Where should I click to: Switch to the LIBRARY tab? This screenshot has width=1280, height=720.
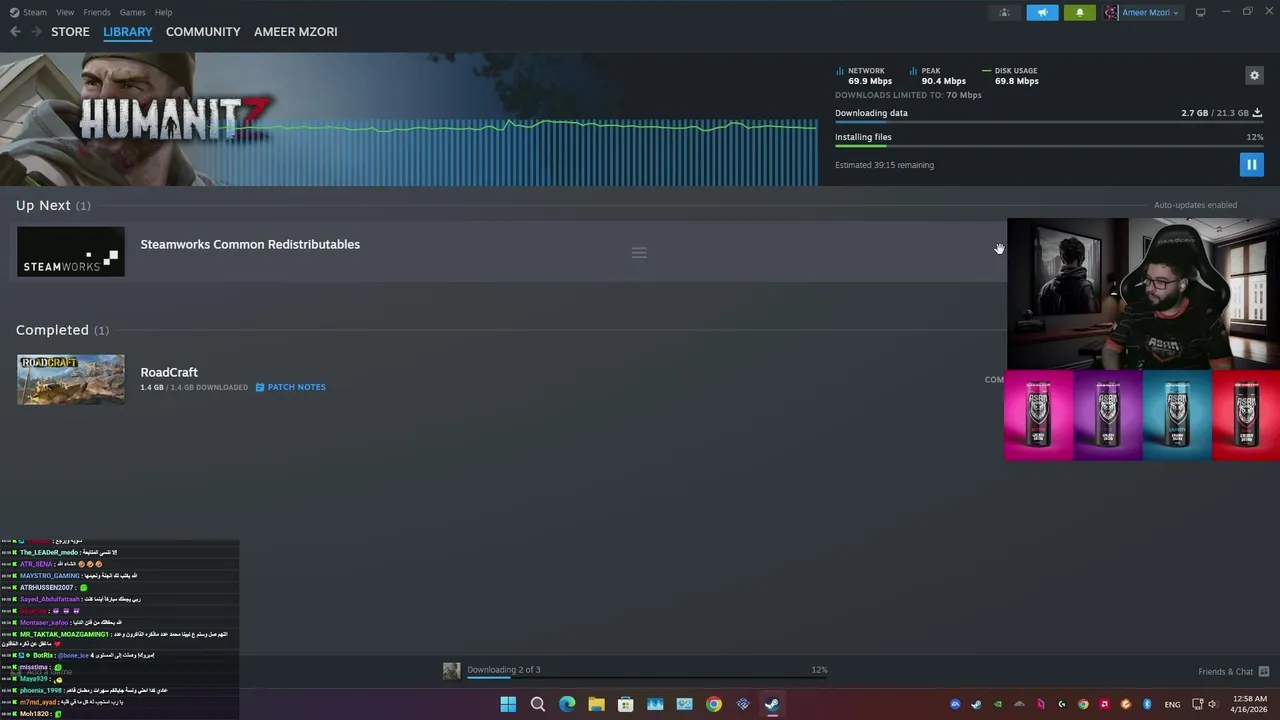coord(128,32)
